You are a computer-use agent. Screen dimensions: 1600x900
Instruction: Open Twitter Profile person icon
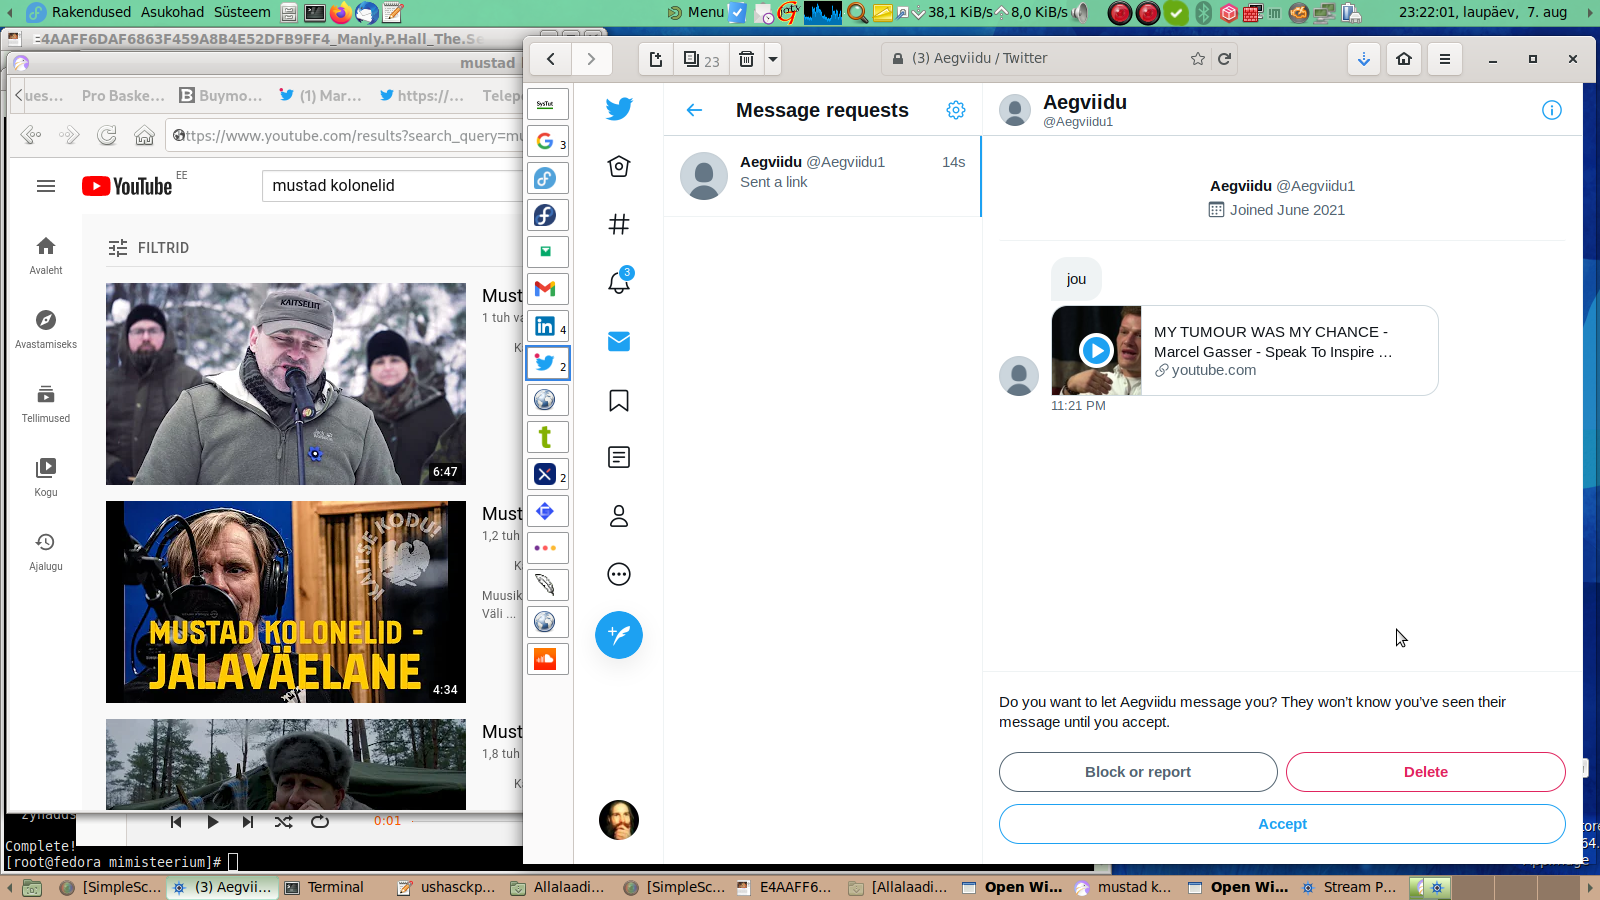[619, 516]
